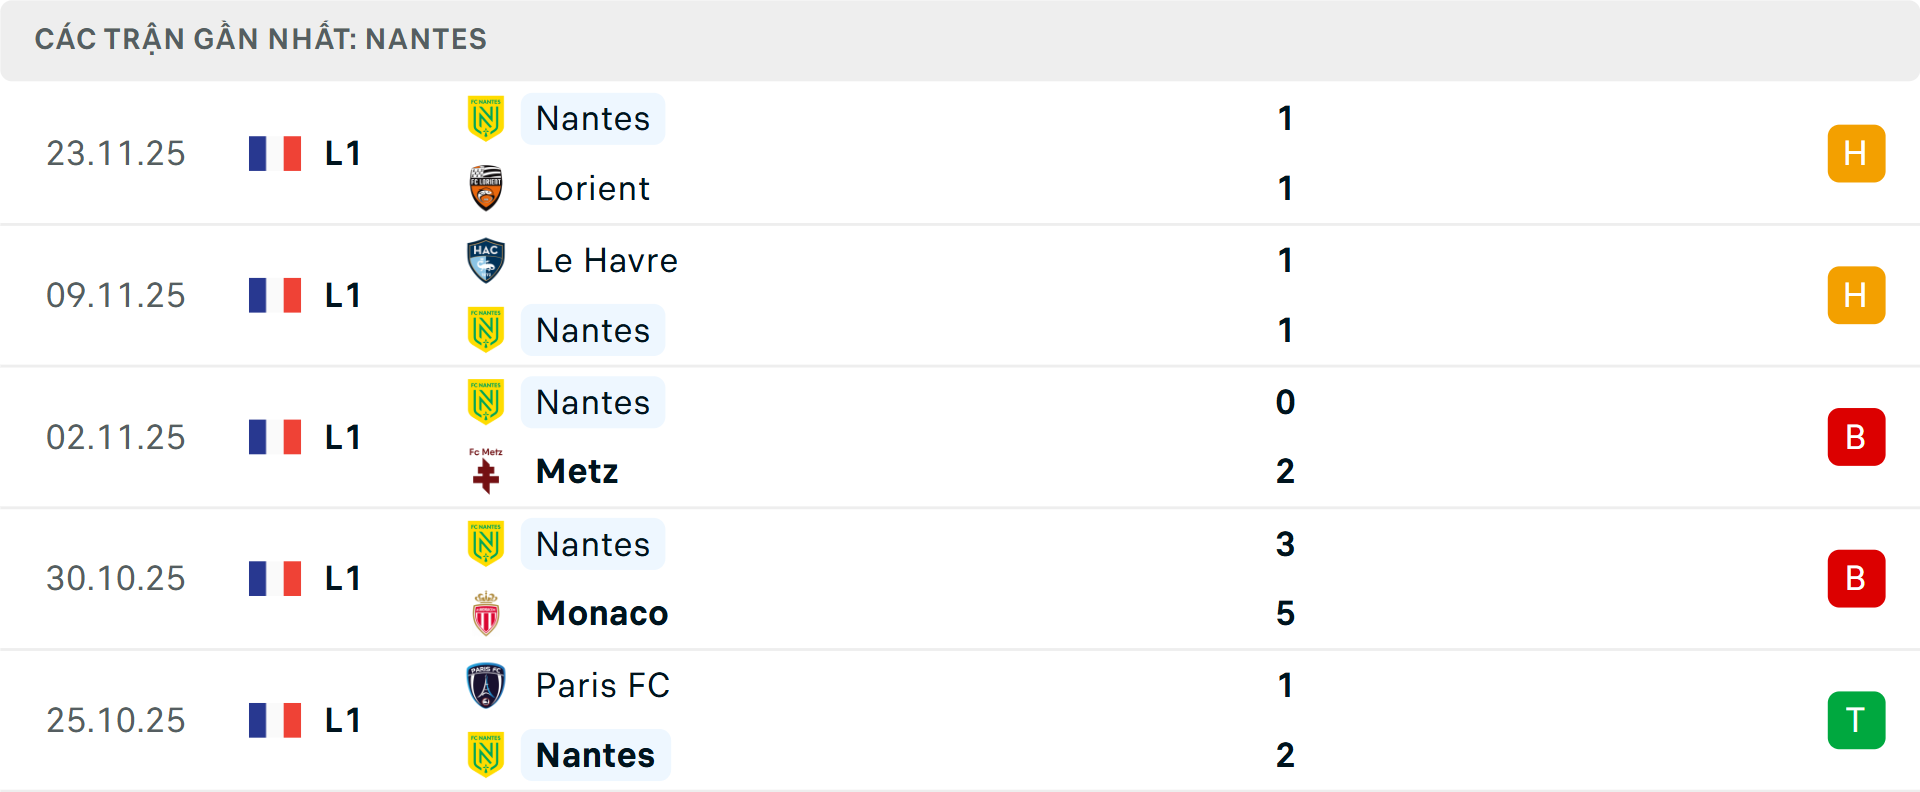Click the Le Havre HAC crest
Screen dimensions: 1920x792
[486, 260]
